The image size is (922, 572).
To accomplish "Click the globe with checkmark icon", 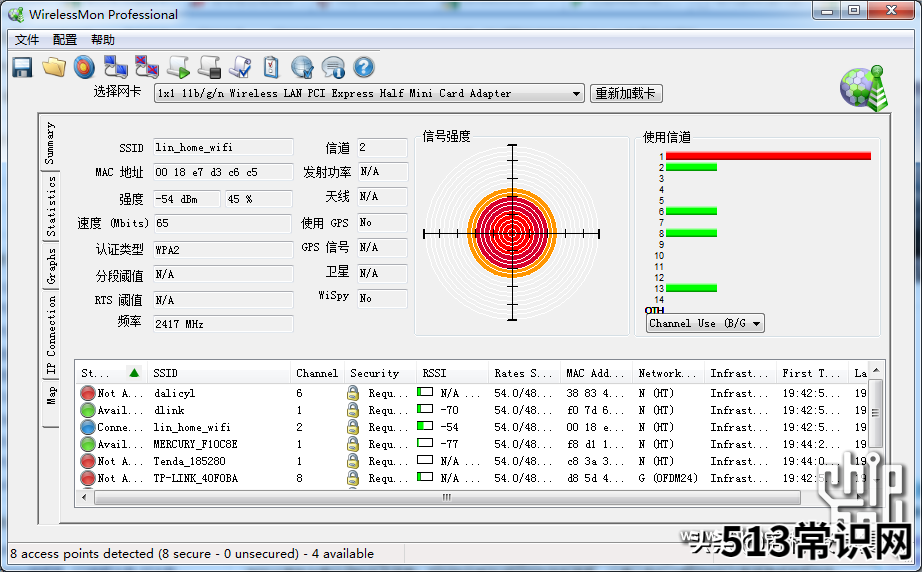I will click(302, 67).
